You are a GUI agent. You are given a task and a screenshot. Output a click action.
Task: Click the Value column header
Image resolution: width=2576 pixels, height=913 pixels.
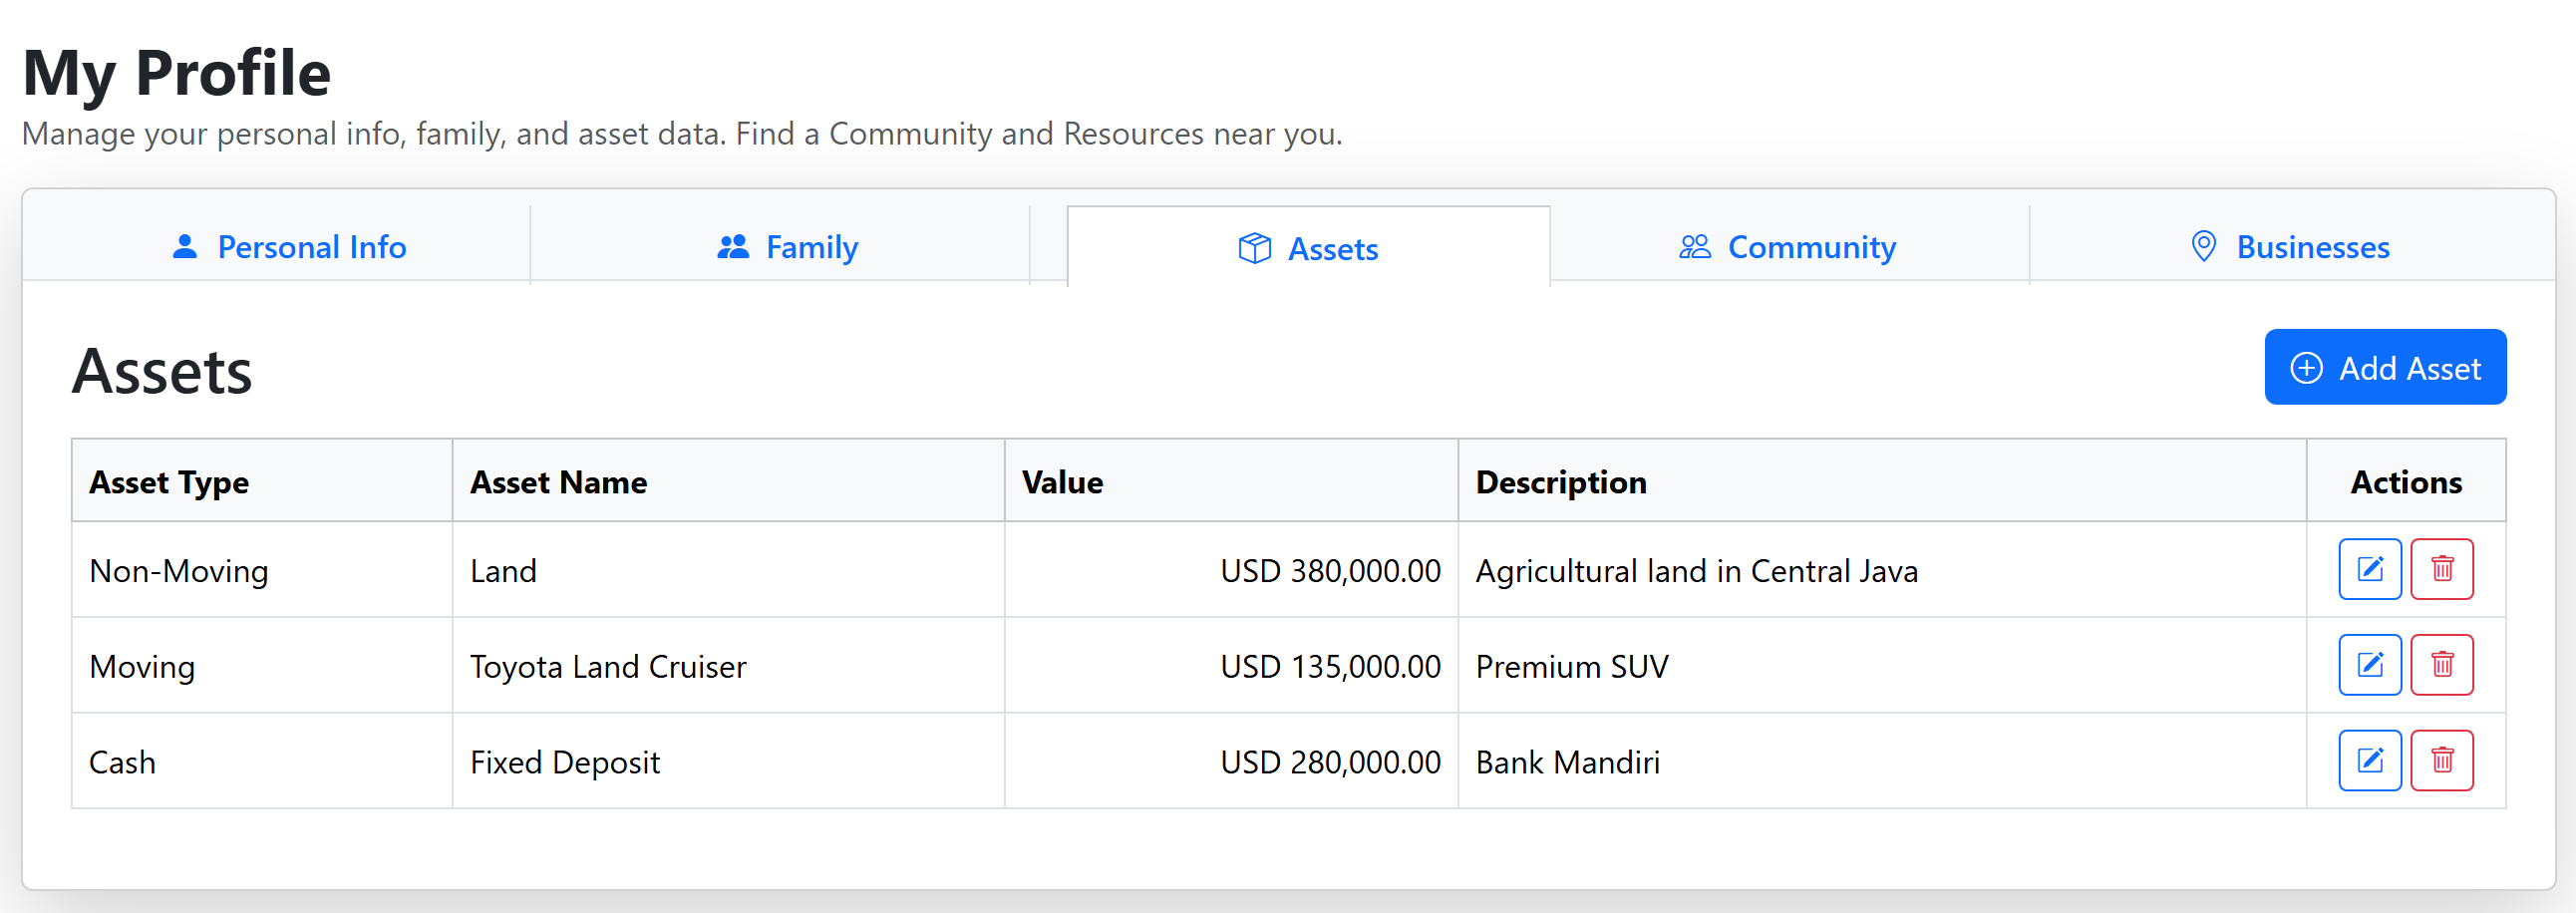[1062, 482]
